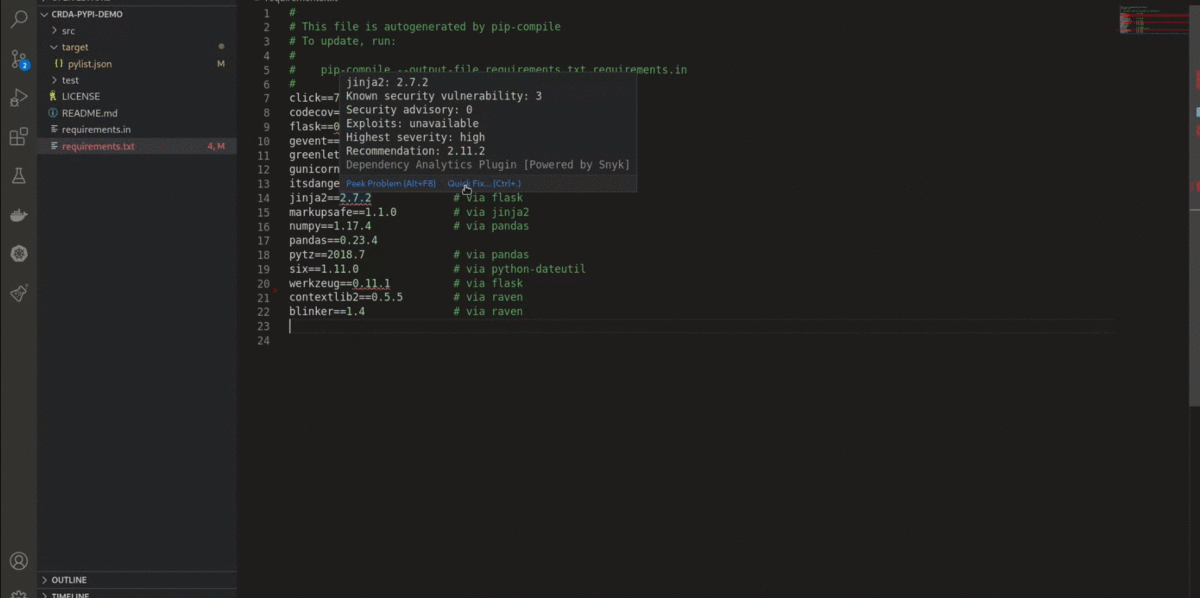Open the Kubernetes view

(x=18, y=254)
